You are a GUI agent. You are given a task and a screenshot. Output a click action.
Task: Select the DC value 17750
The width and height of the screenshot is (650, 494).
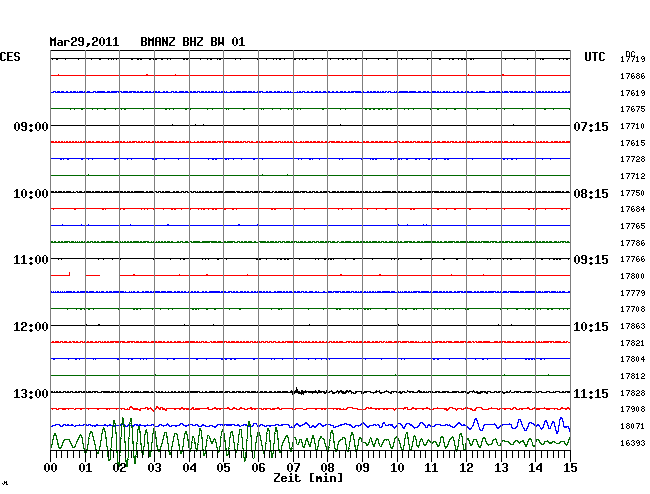click(x=633, y=193)
